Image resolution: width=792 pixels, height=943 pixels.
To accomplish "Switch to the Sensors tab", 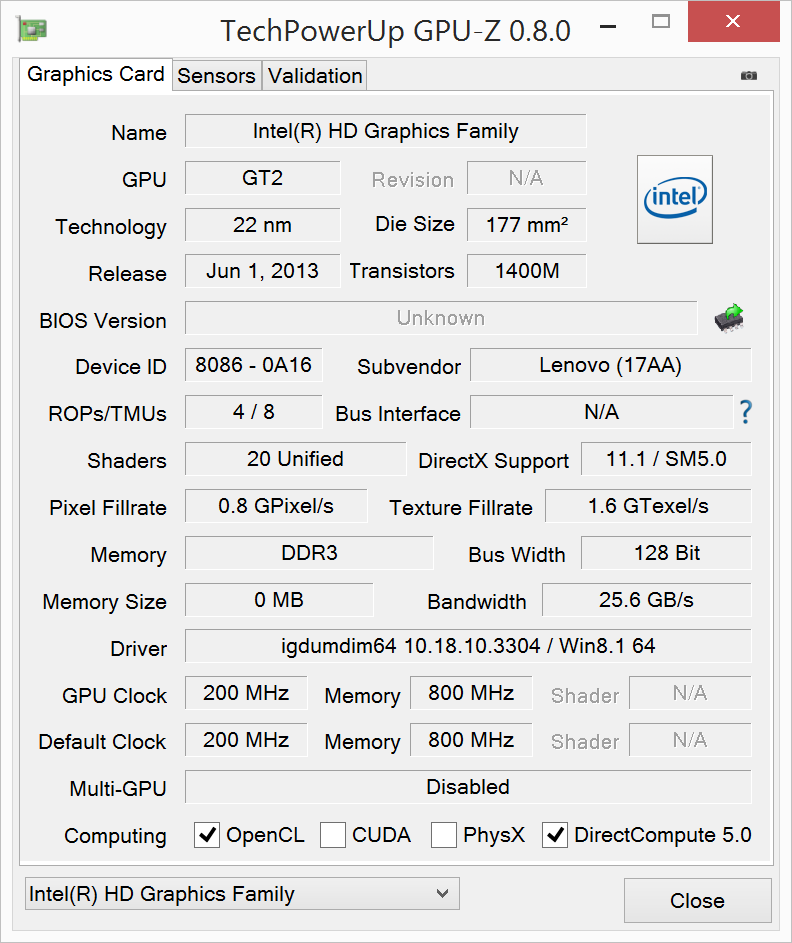I will point(216,76).
